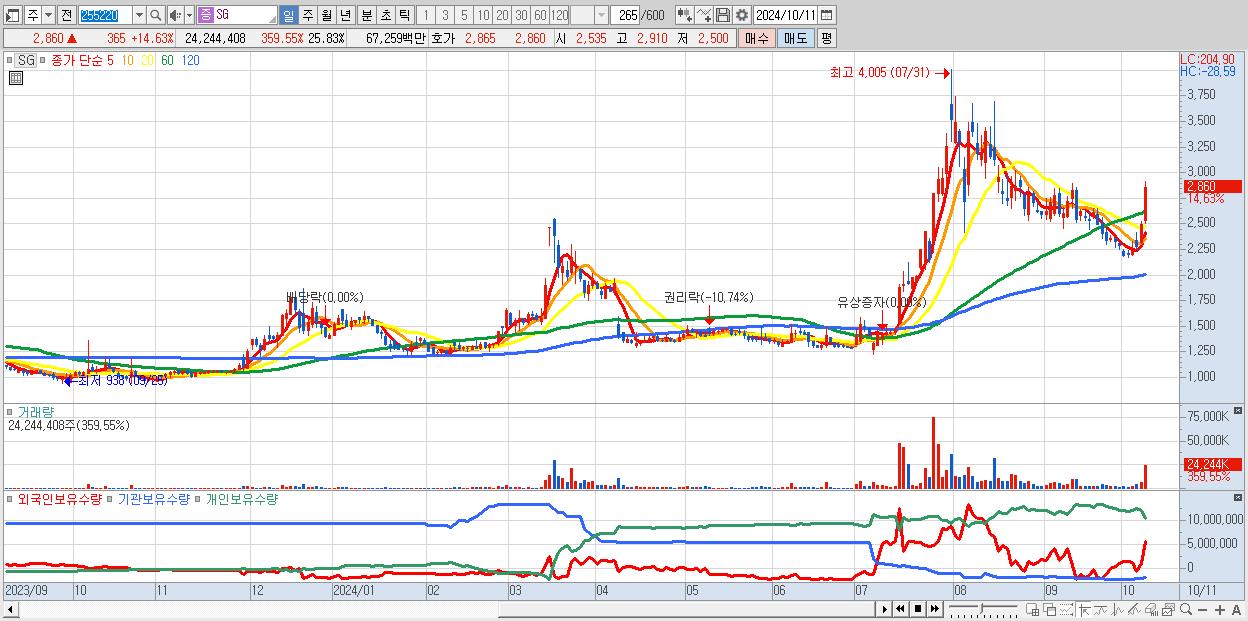Click the multi-line drawing tool icon

coord(1135,609)
